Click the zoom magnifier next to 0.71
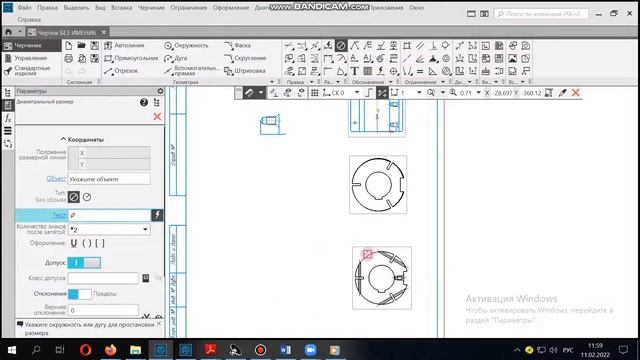640x360 pixels. [x=453, y=93]
